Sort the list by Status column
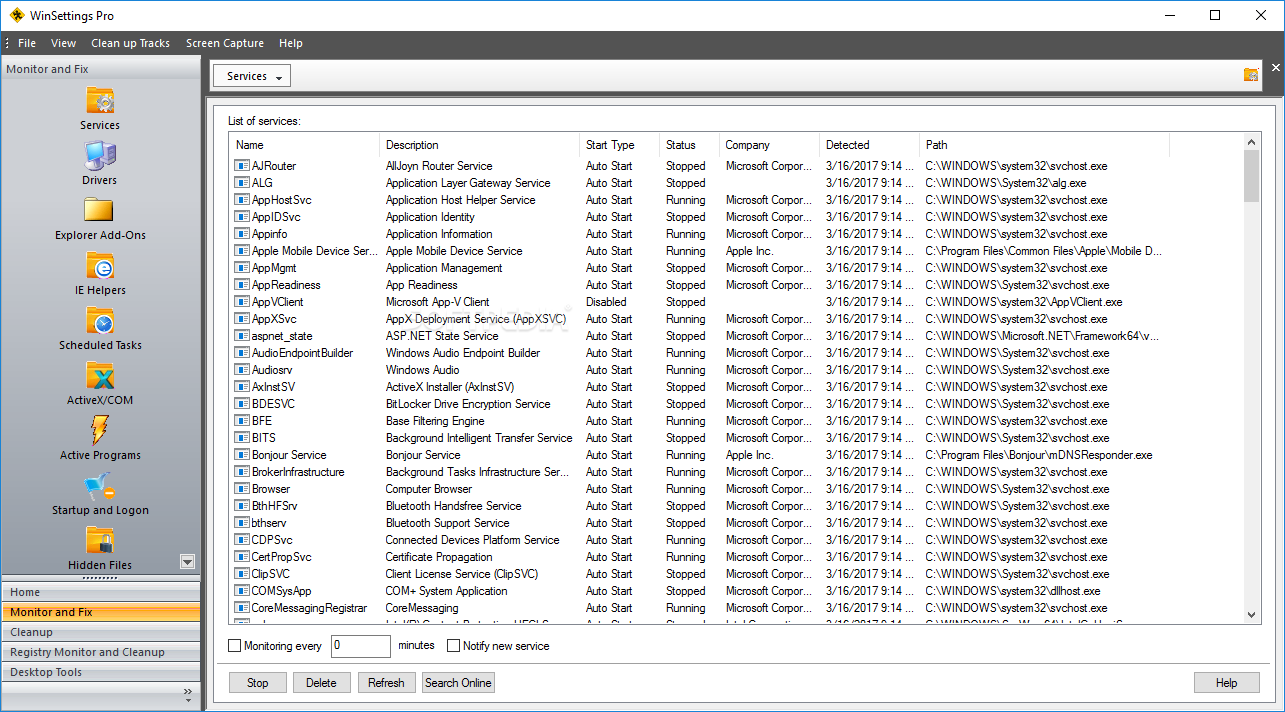This screenshot has height=712, width=1285. click(690, 145)
